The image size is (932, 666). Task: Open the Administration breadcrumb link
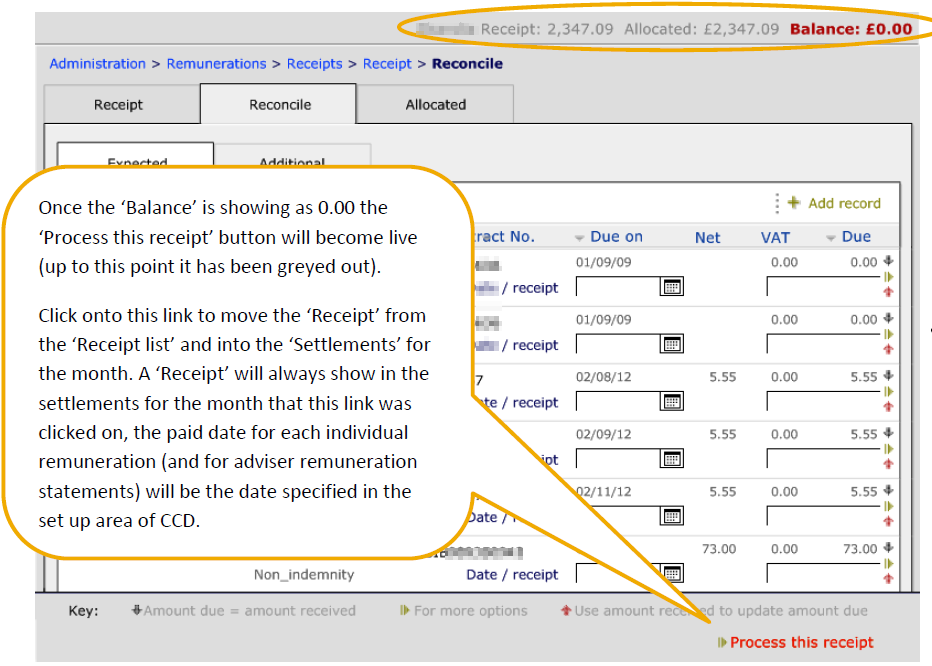[97, 64]
